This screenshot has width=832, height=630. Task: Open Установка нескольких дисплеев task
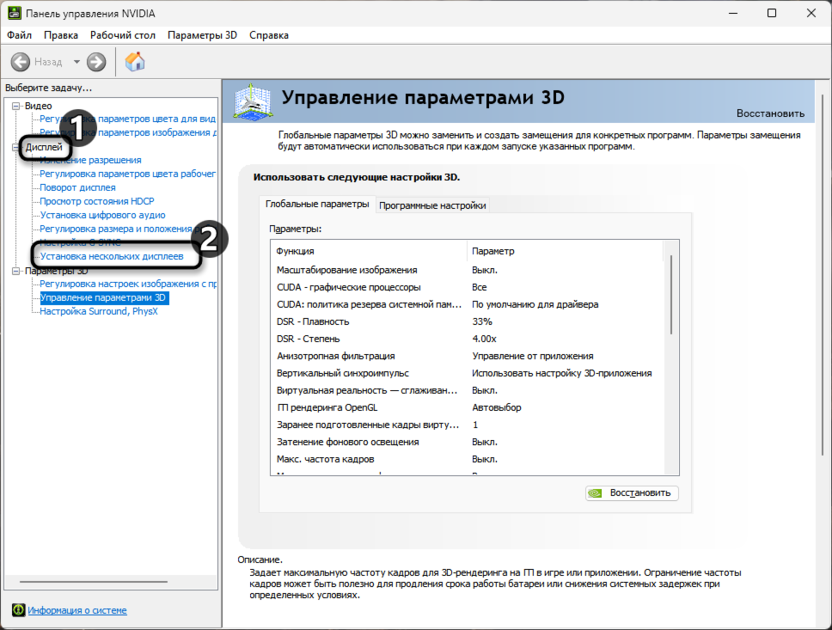(112, 256)
